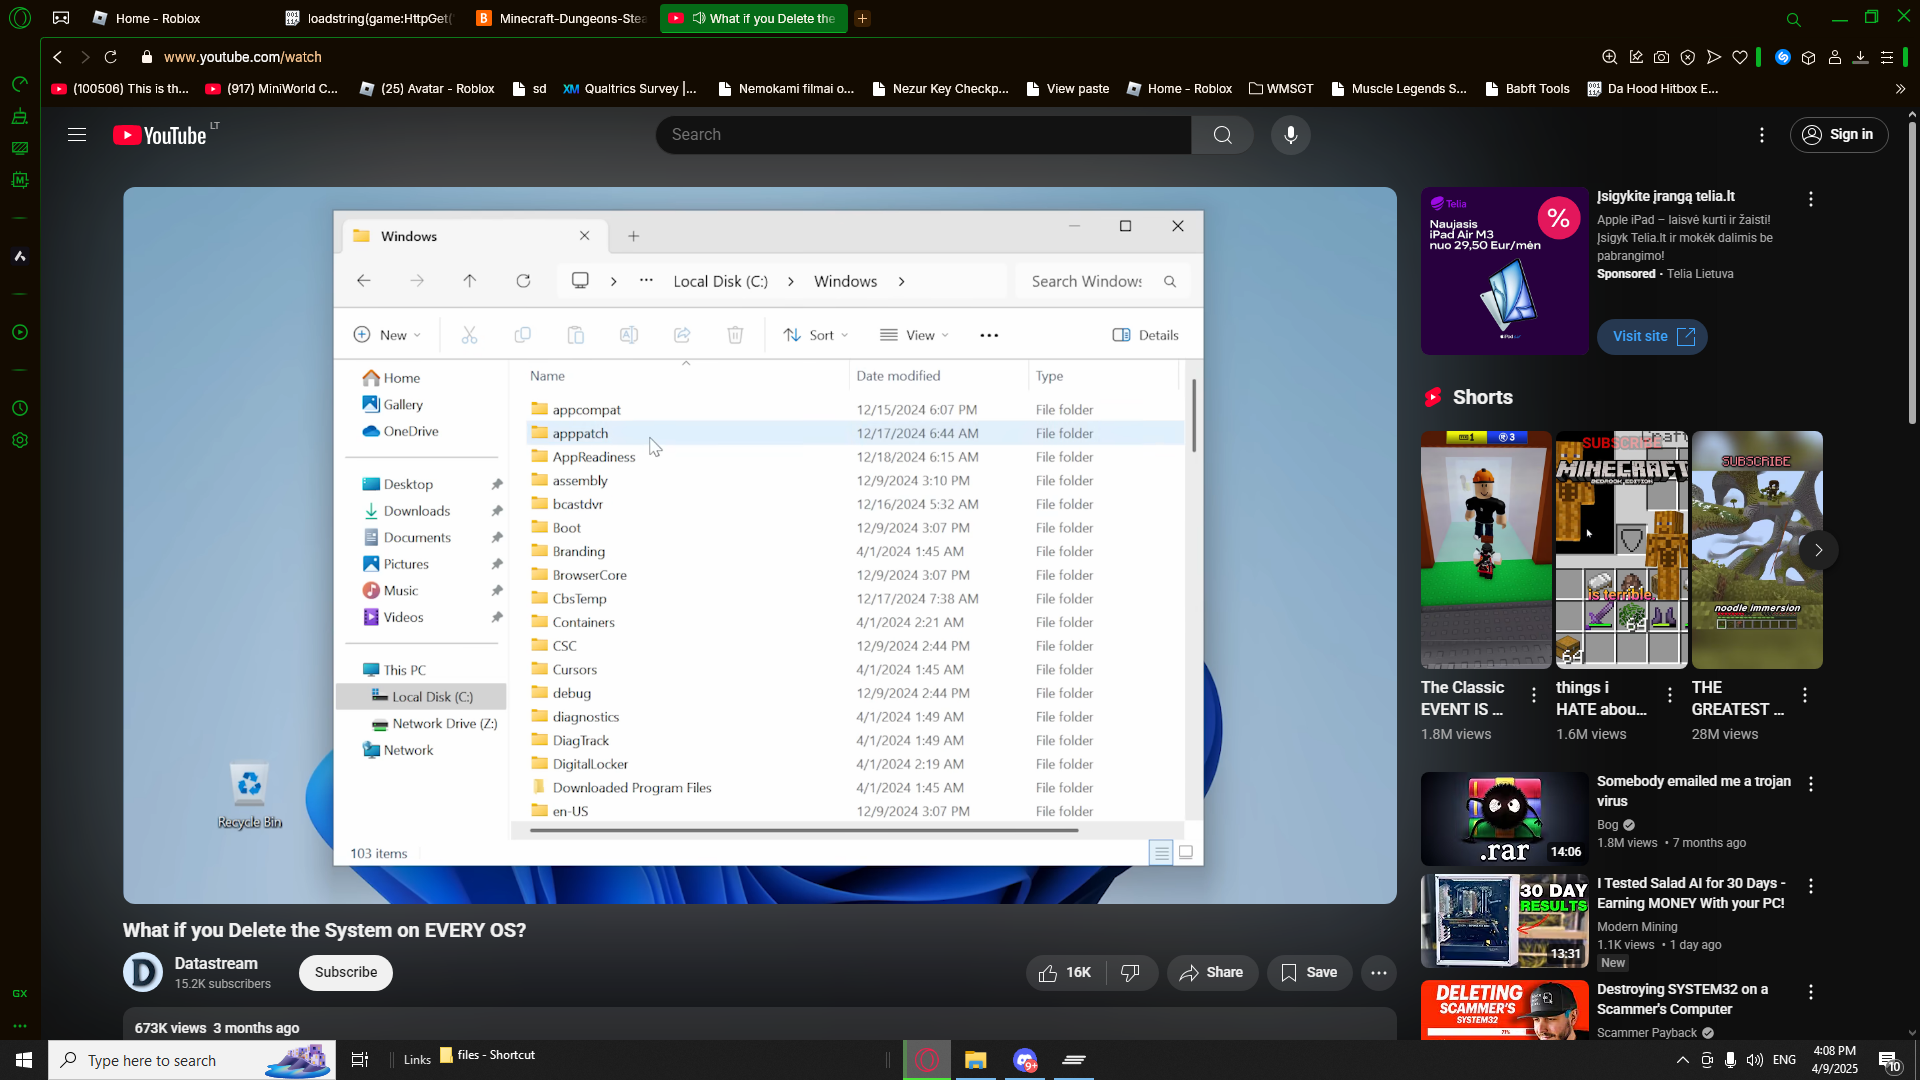Viewport: 1920px width, 1080px height.
Task: Add page to bookmarks with heart icon
Action: [1740, 57]
